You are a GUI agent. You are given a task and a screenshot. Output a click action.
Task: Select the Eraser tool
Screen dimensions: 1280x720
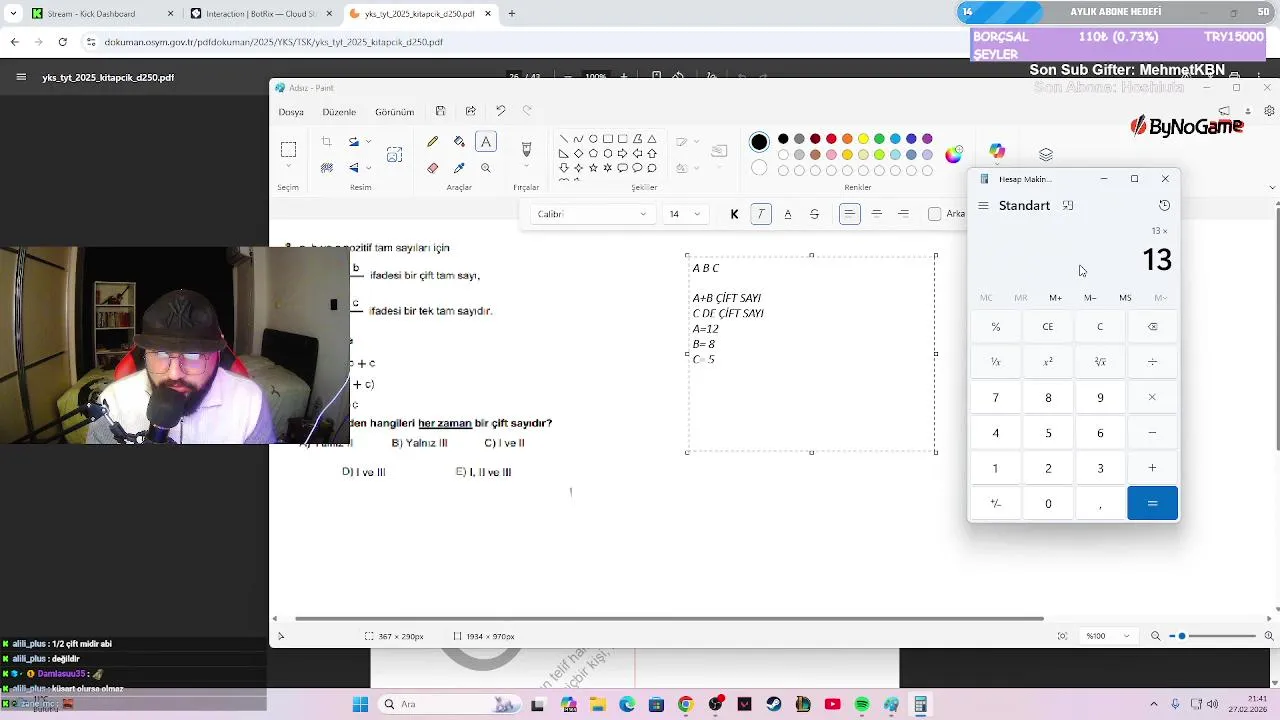pyautogui.click(x=432, y=168)
